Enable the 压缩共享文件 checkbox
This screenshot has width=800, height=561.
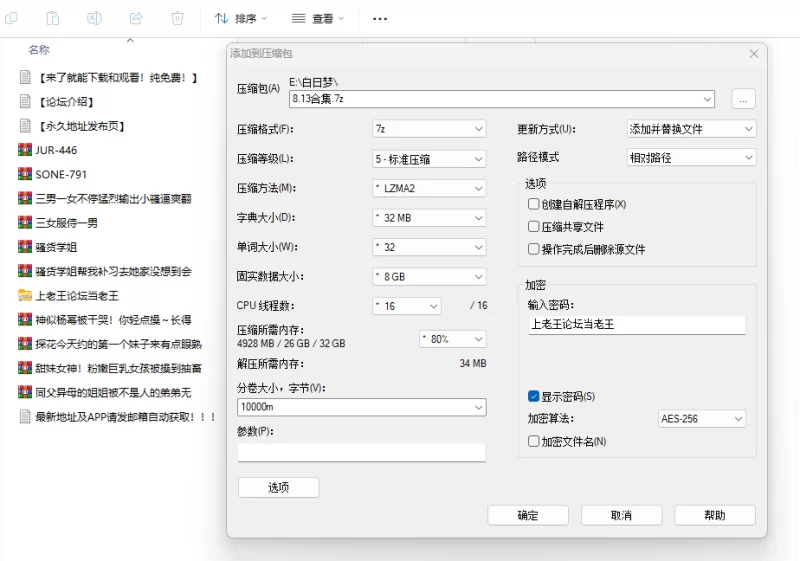click(533, 226)
